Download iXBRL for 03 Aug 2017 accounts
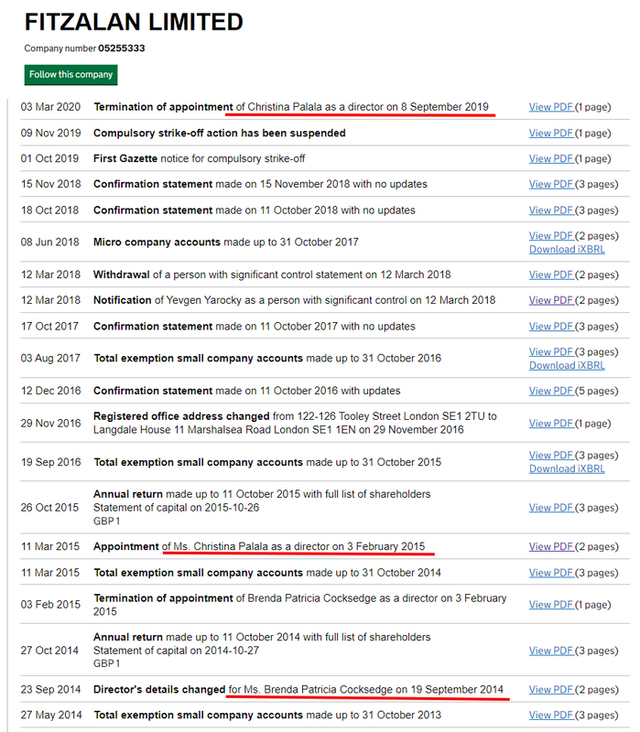640x732 pixels. pos(566,365)
